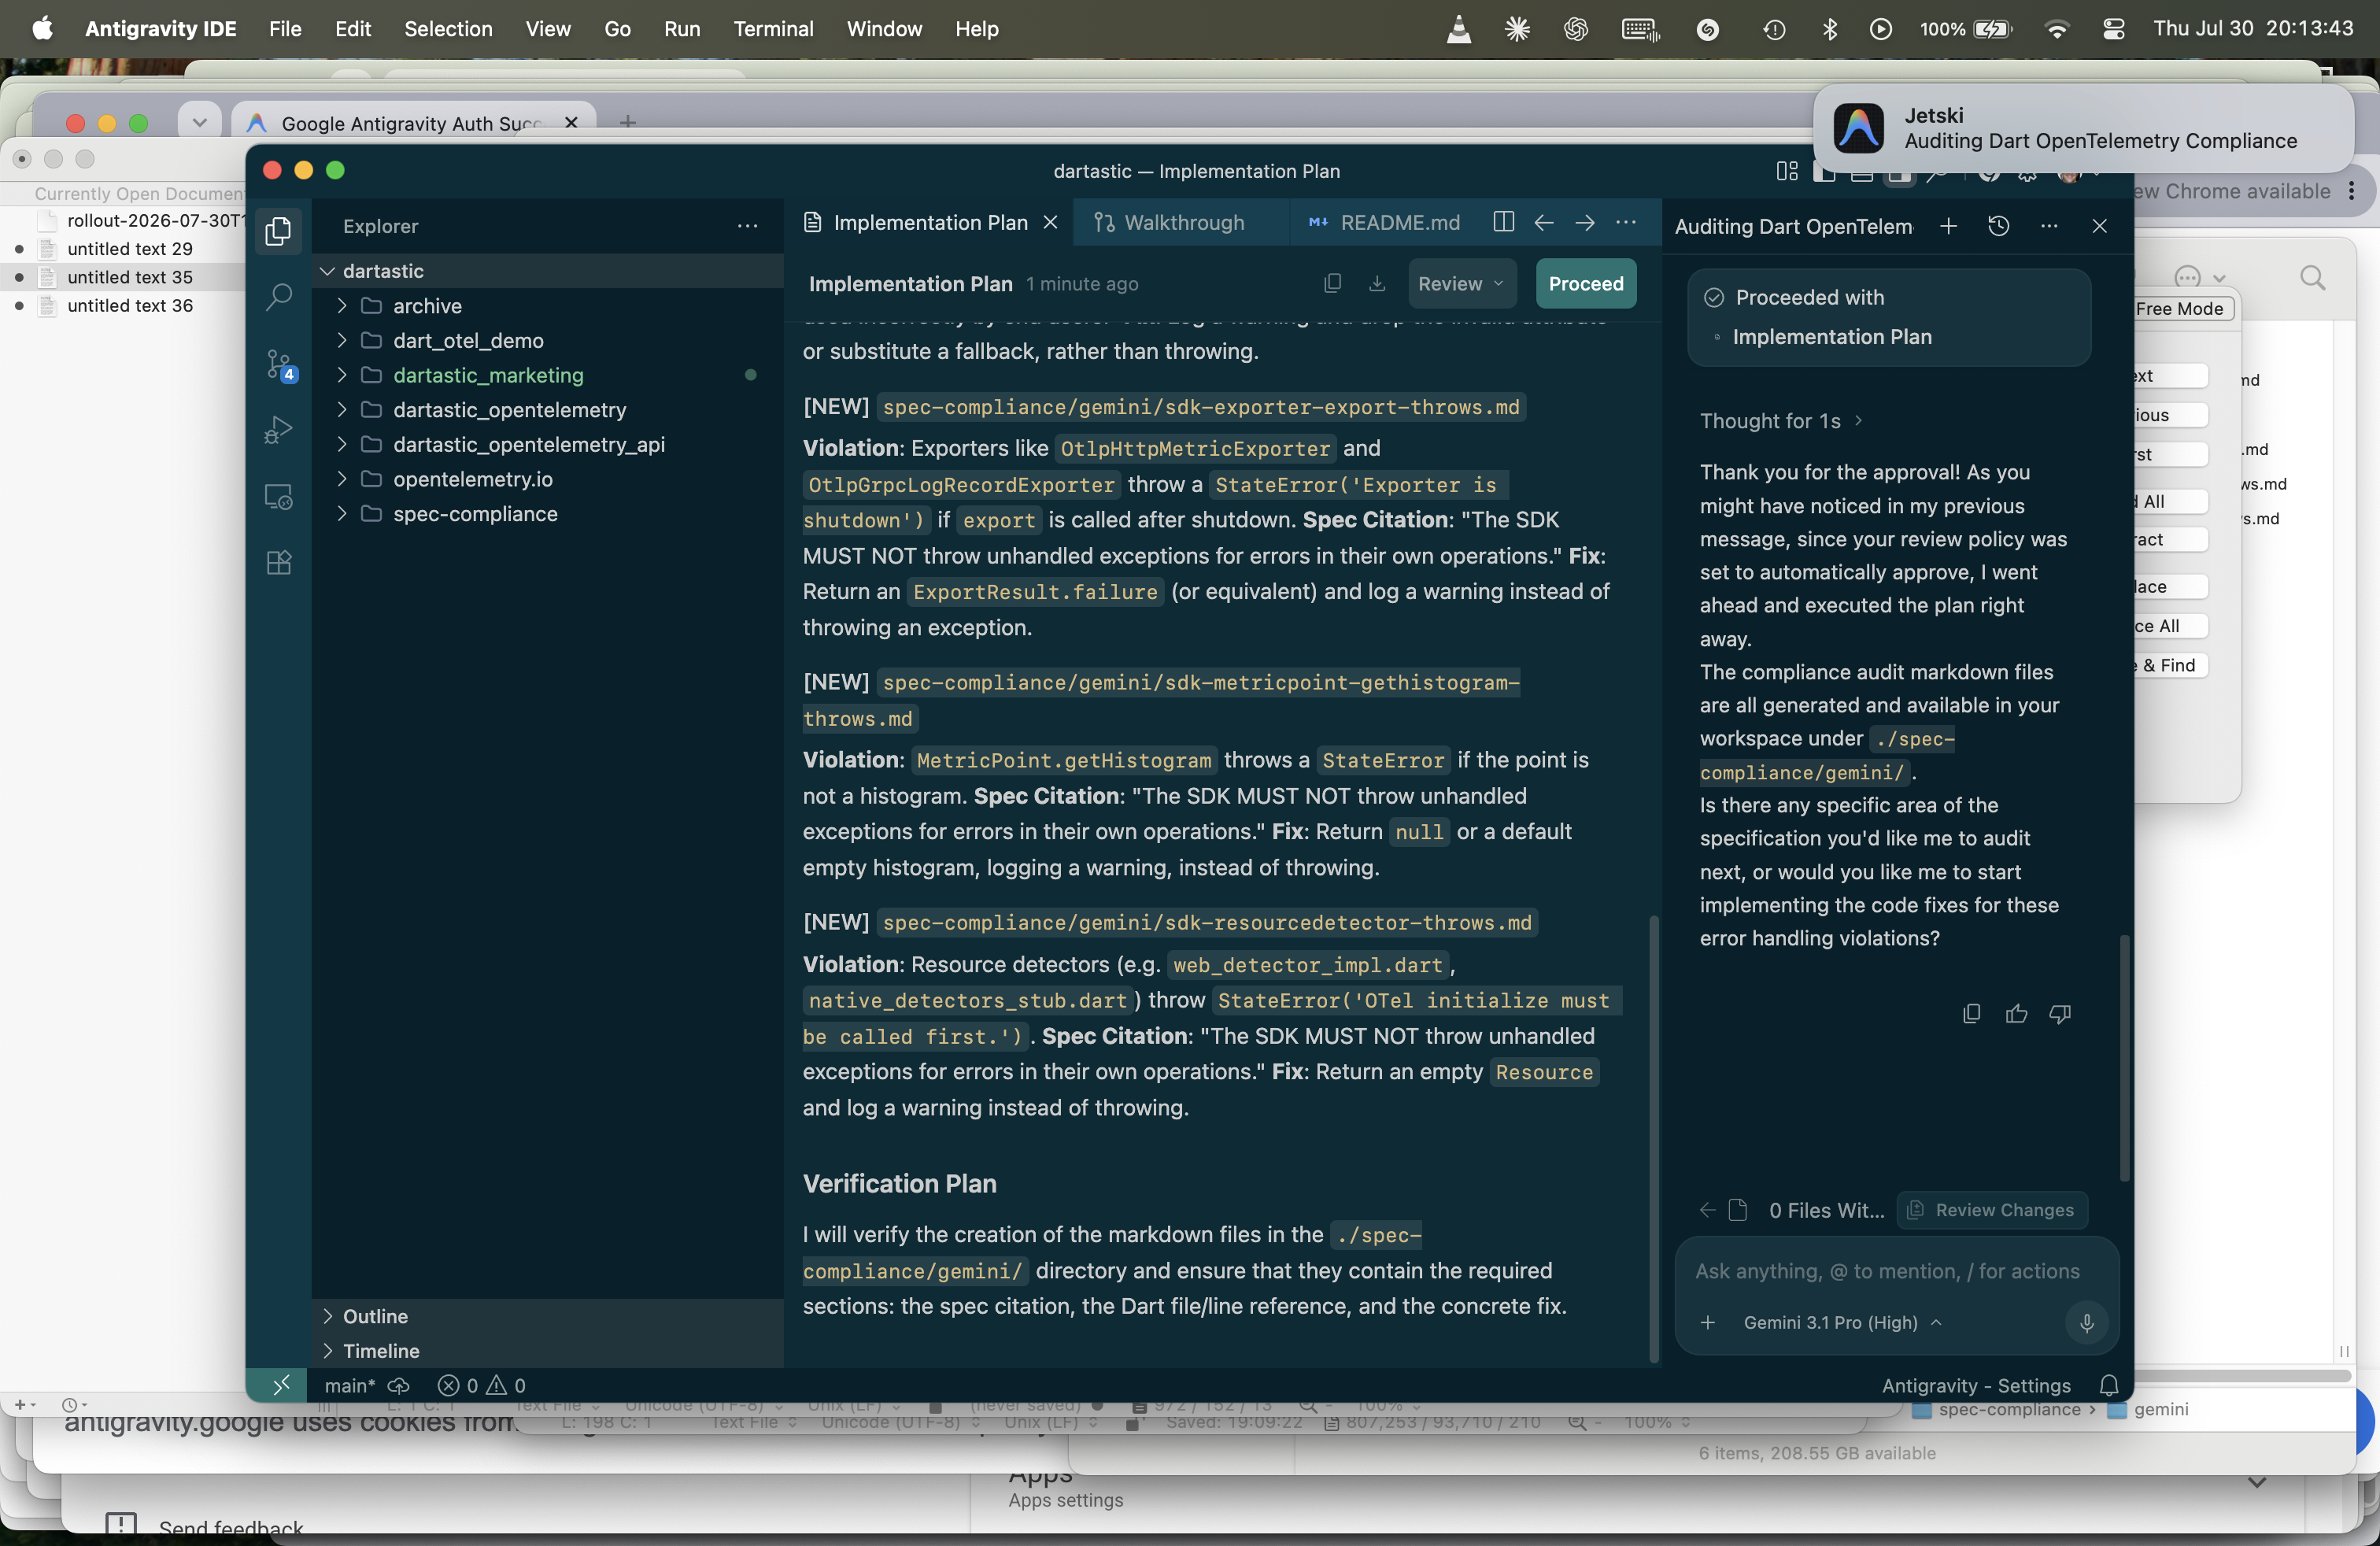
Task: Give thumbs down to agent response
Action: [2060, 1013]
